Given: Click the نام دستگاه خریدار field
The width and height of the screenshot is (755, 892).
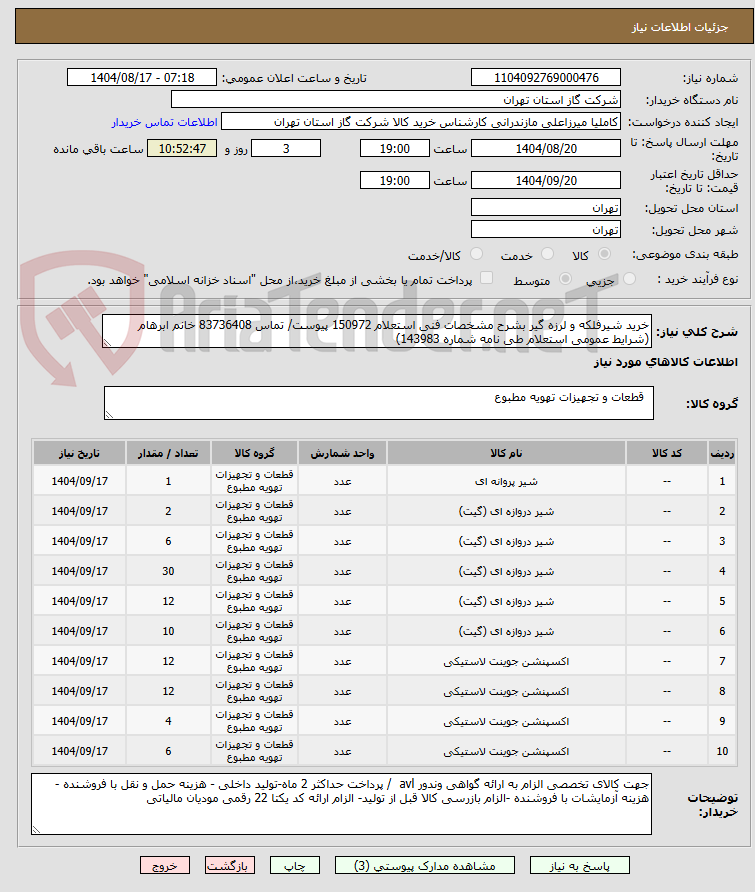Looking at the screenshot, I should (395, 100).
